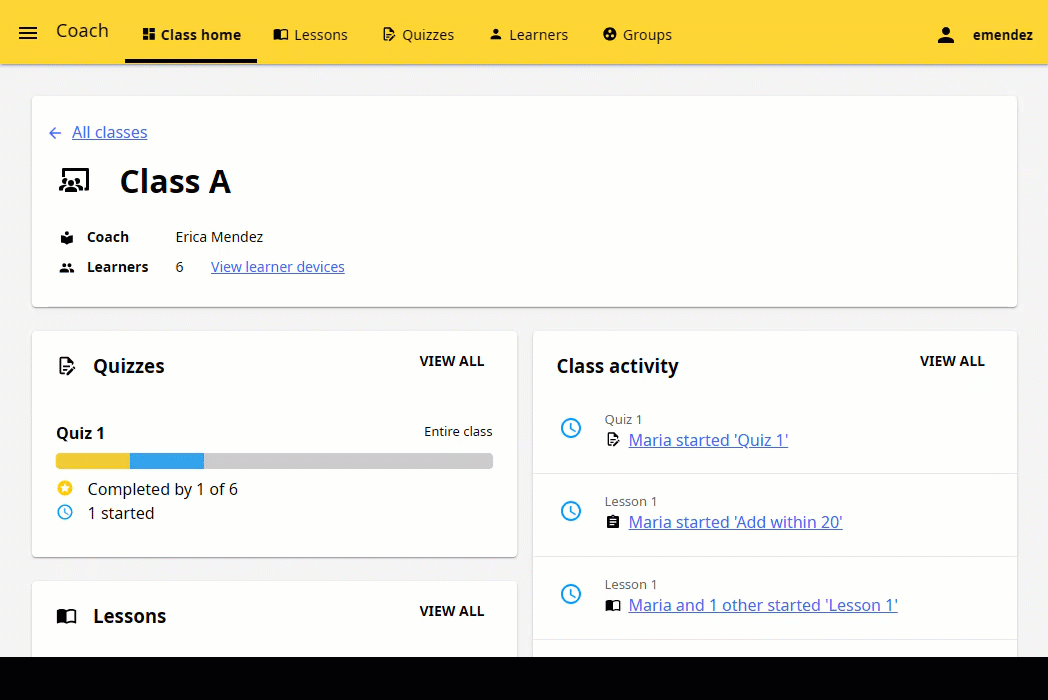Click the grid icon in the Class home tab

pos(149,34)
